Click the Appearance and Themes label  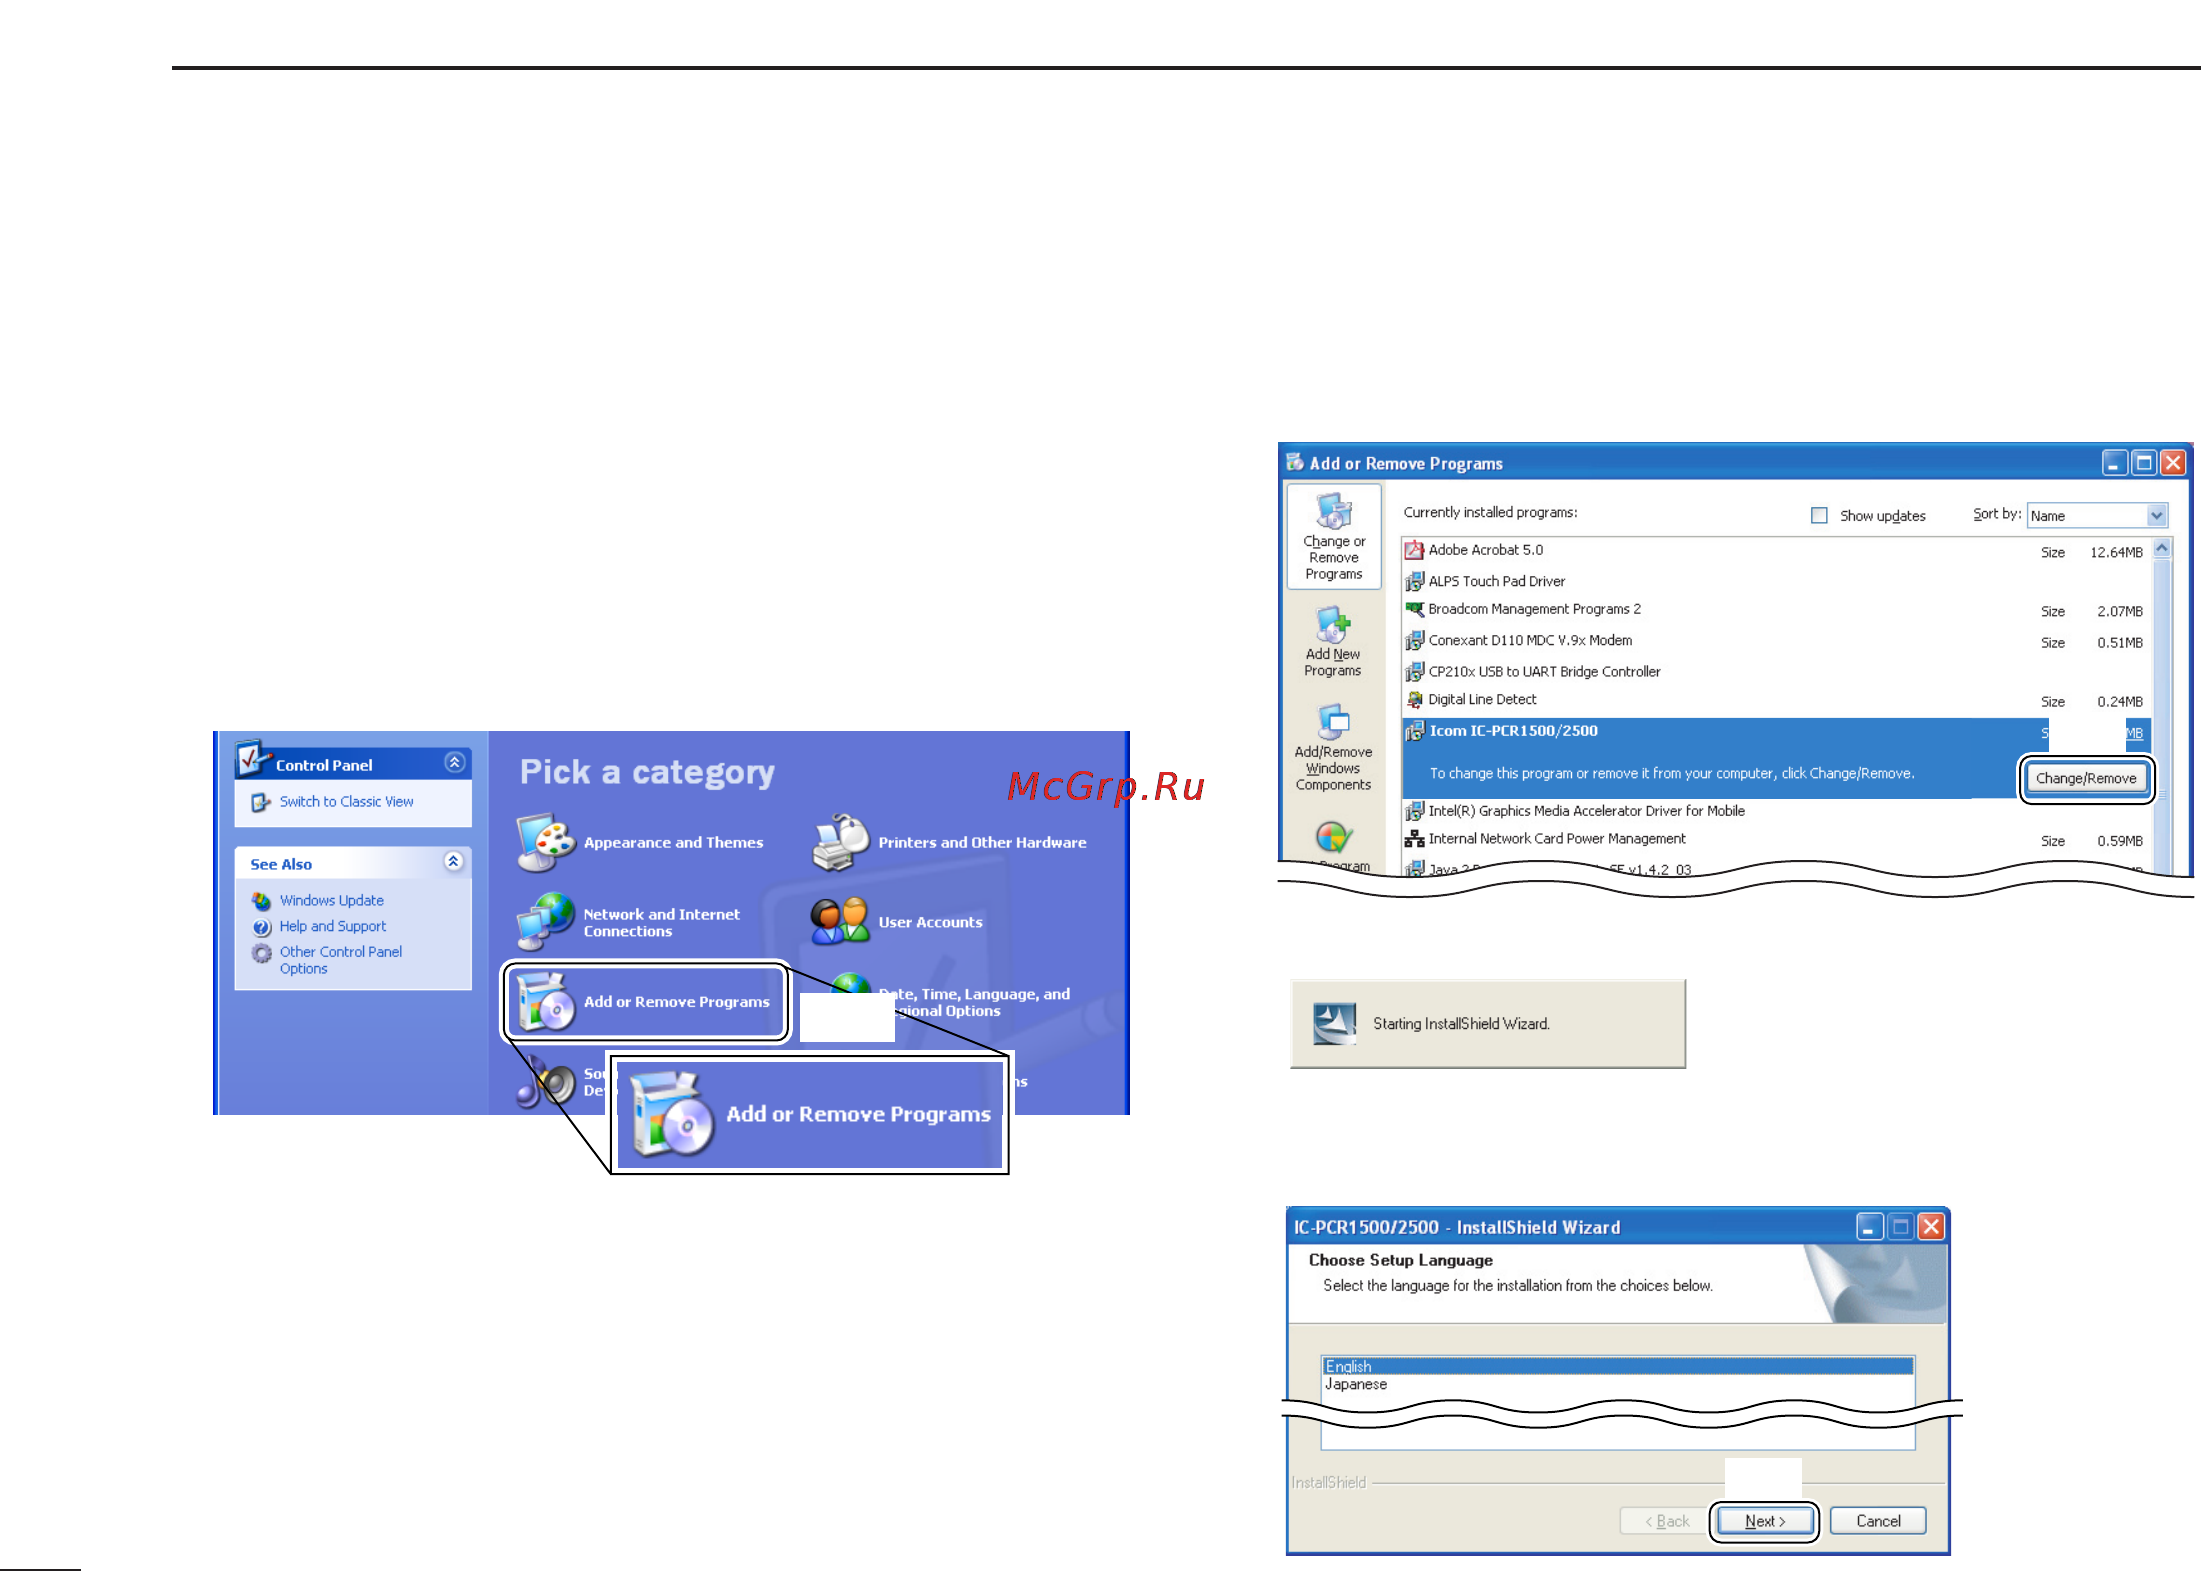(x=673, y=843)
